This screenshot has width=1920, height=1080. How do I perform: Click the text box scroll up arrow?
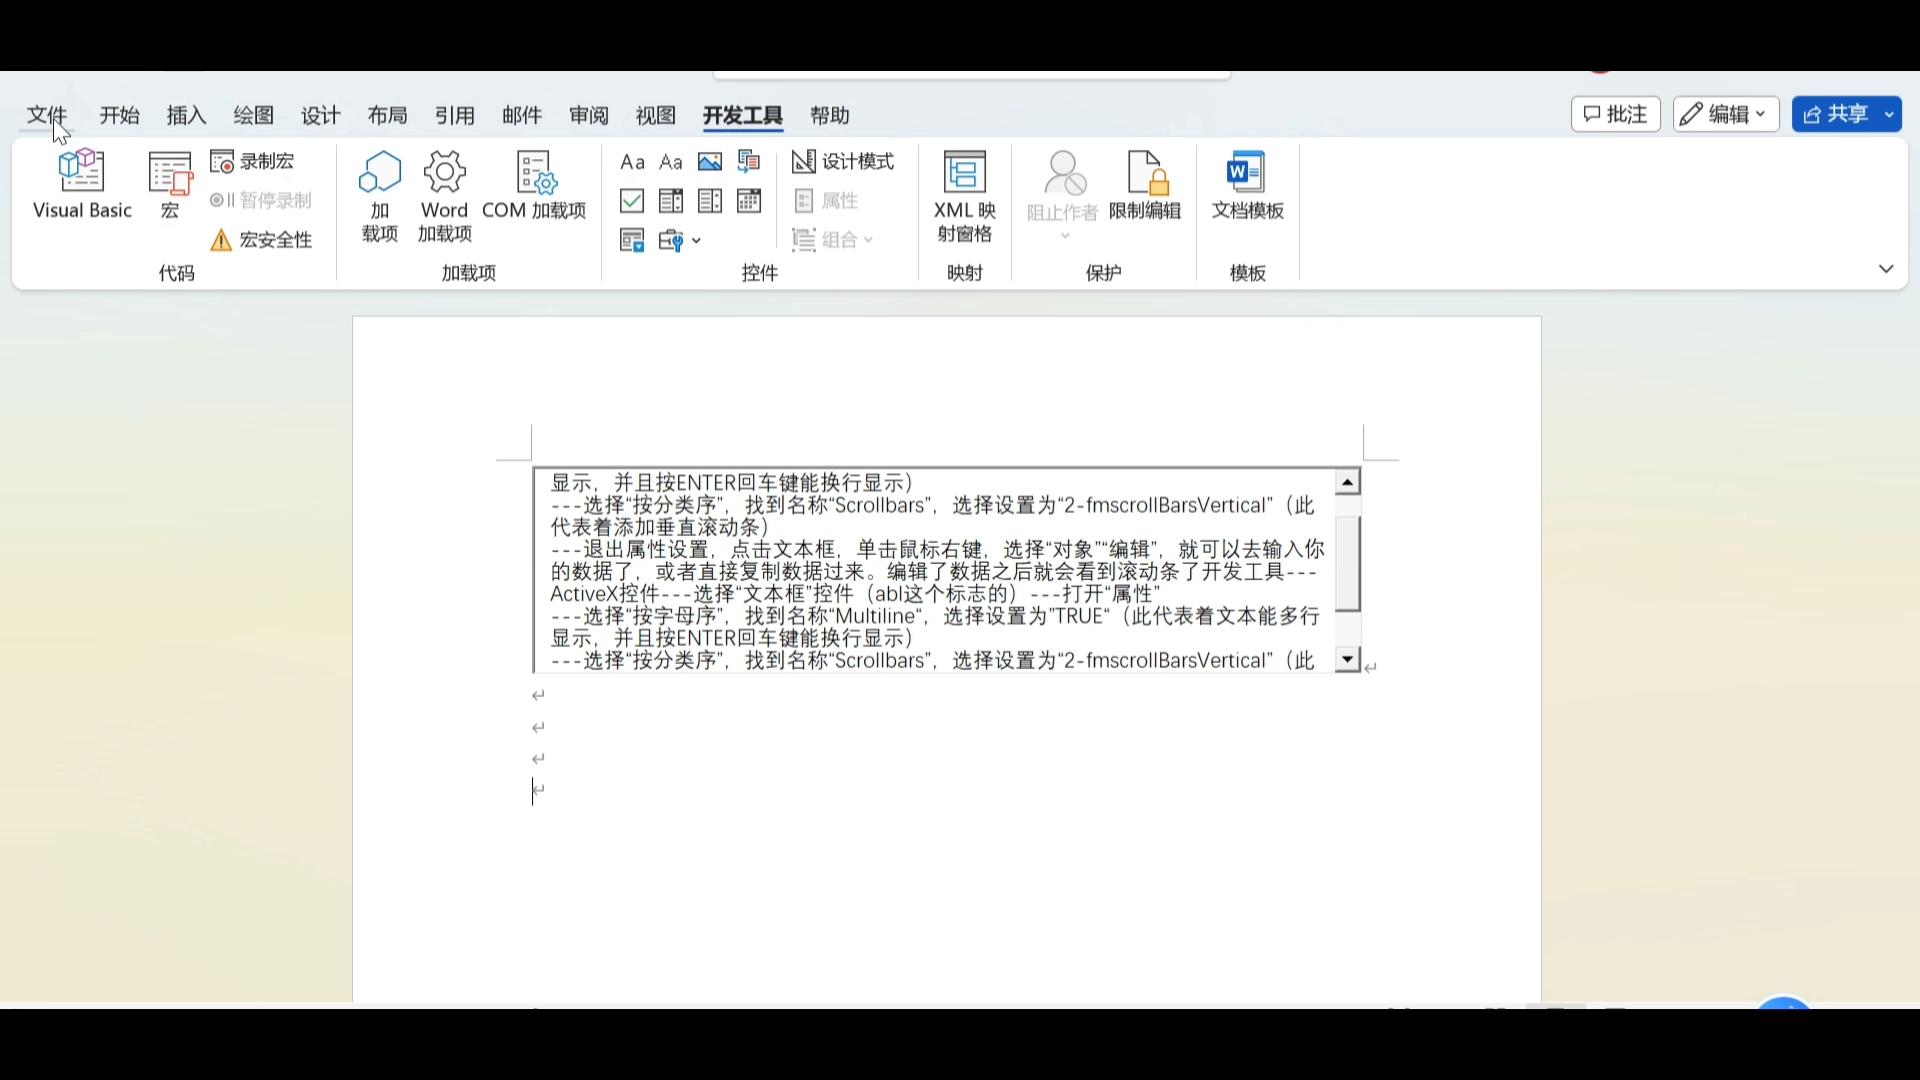coord(1348,482)
